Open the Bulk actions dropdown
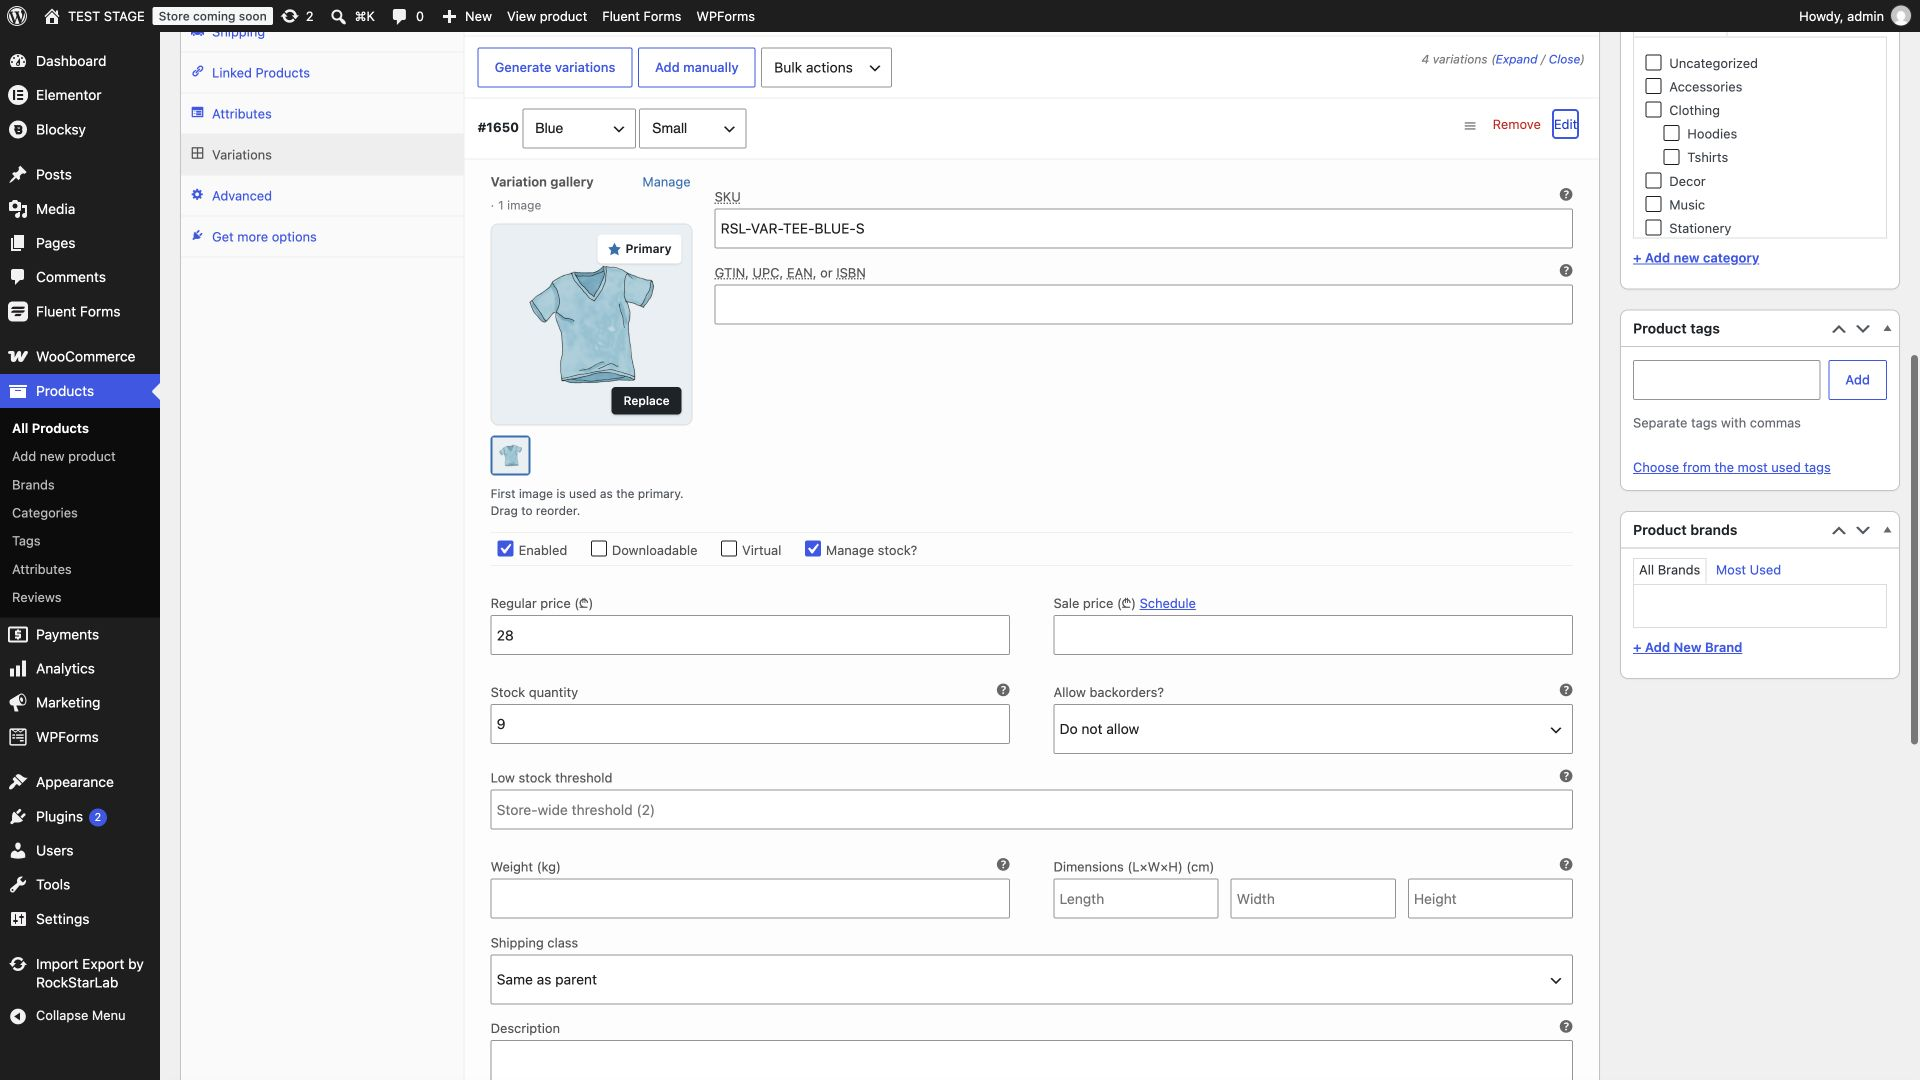This screenshot has height=1080, width=1920. [x=826, y=68]
